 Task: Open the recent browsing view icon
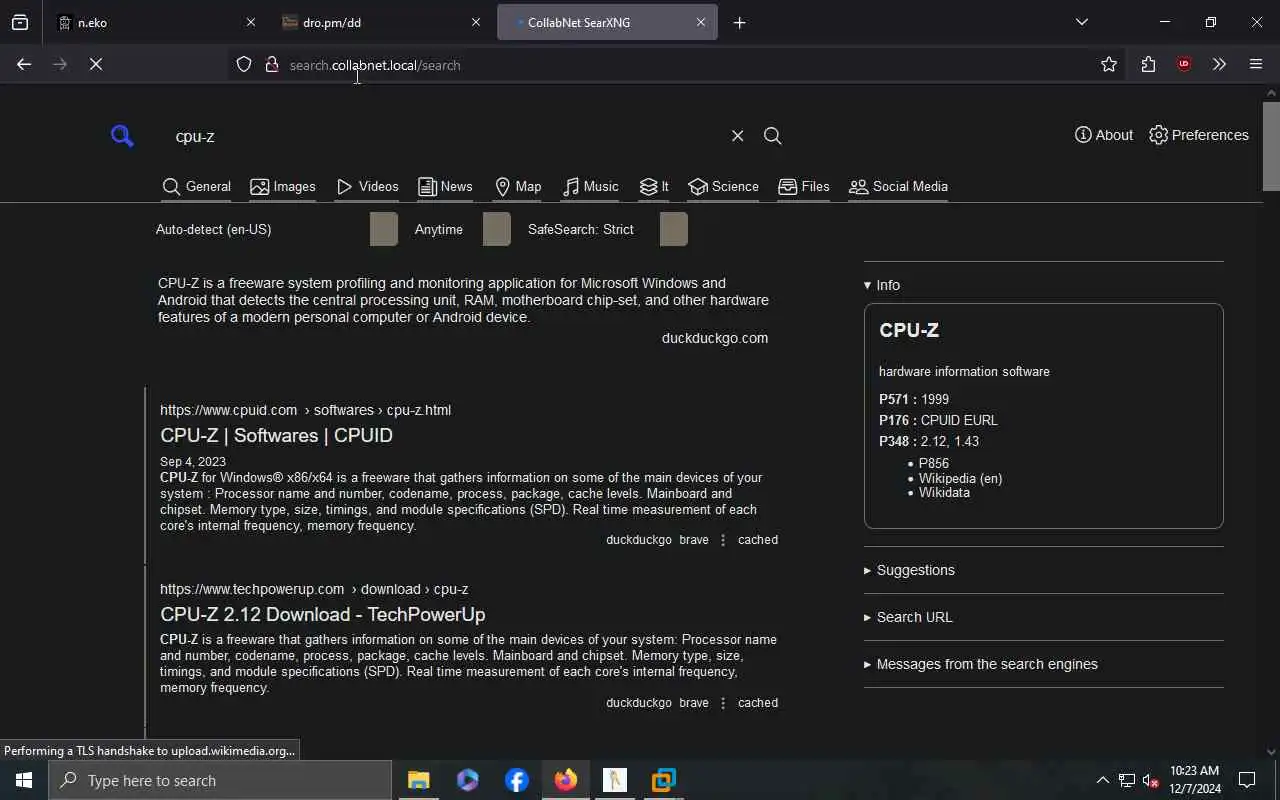pyautogui.click(x=20, y=22)
